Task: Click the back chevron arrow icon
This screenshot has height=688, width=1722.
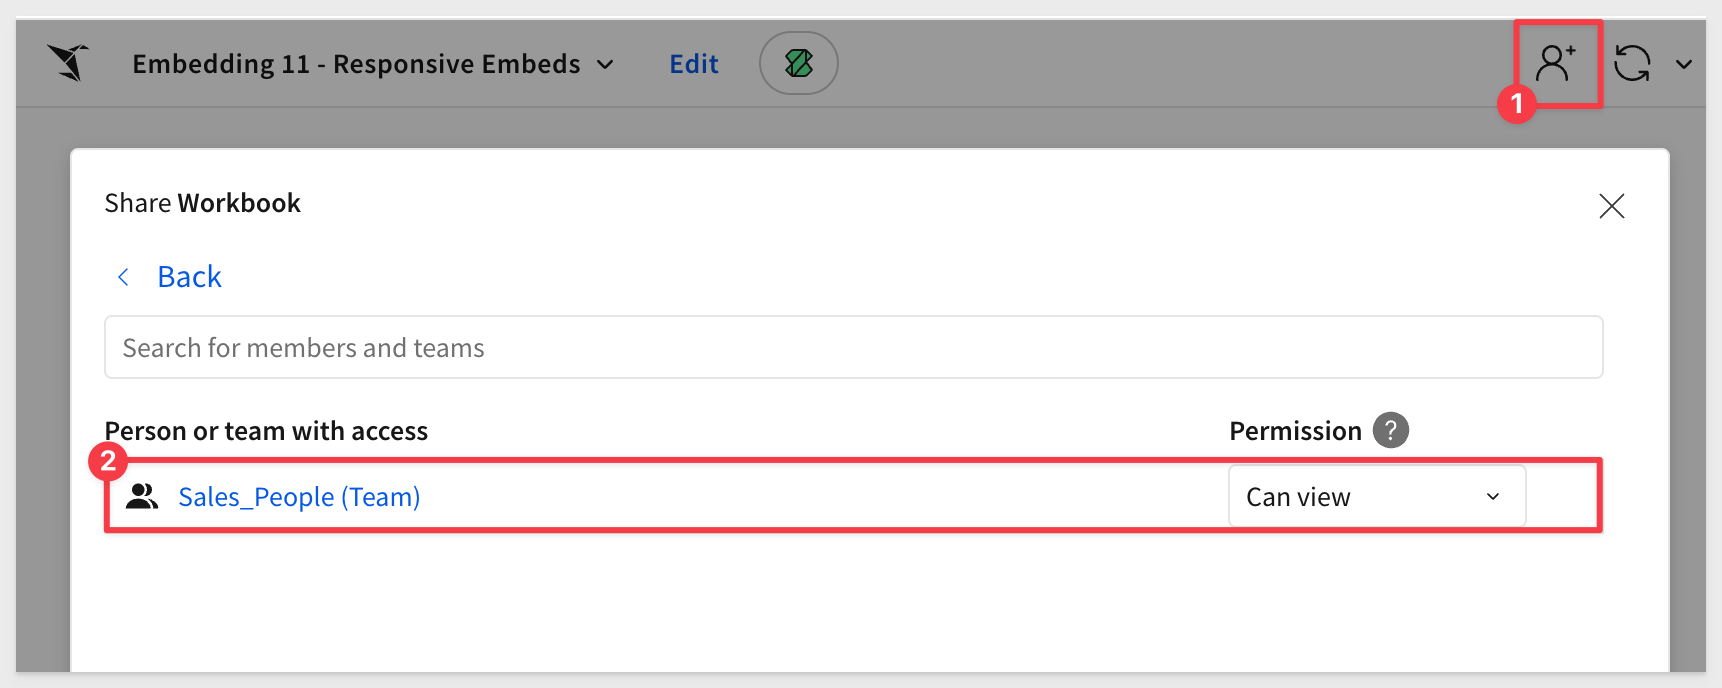Action: (124, 277)
